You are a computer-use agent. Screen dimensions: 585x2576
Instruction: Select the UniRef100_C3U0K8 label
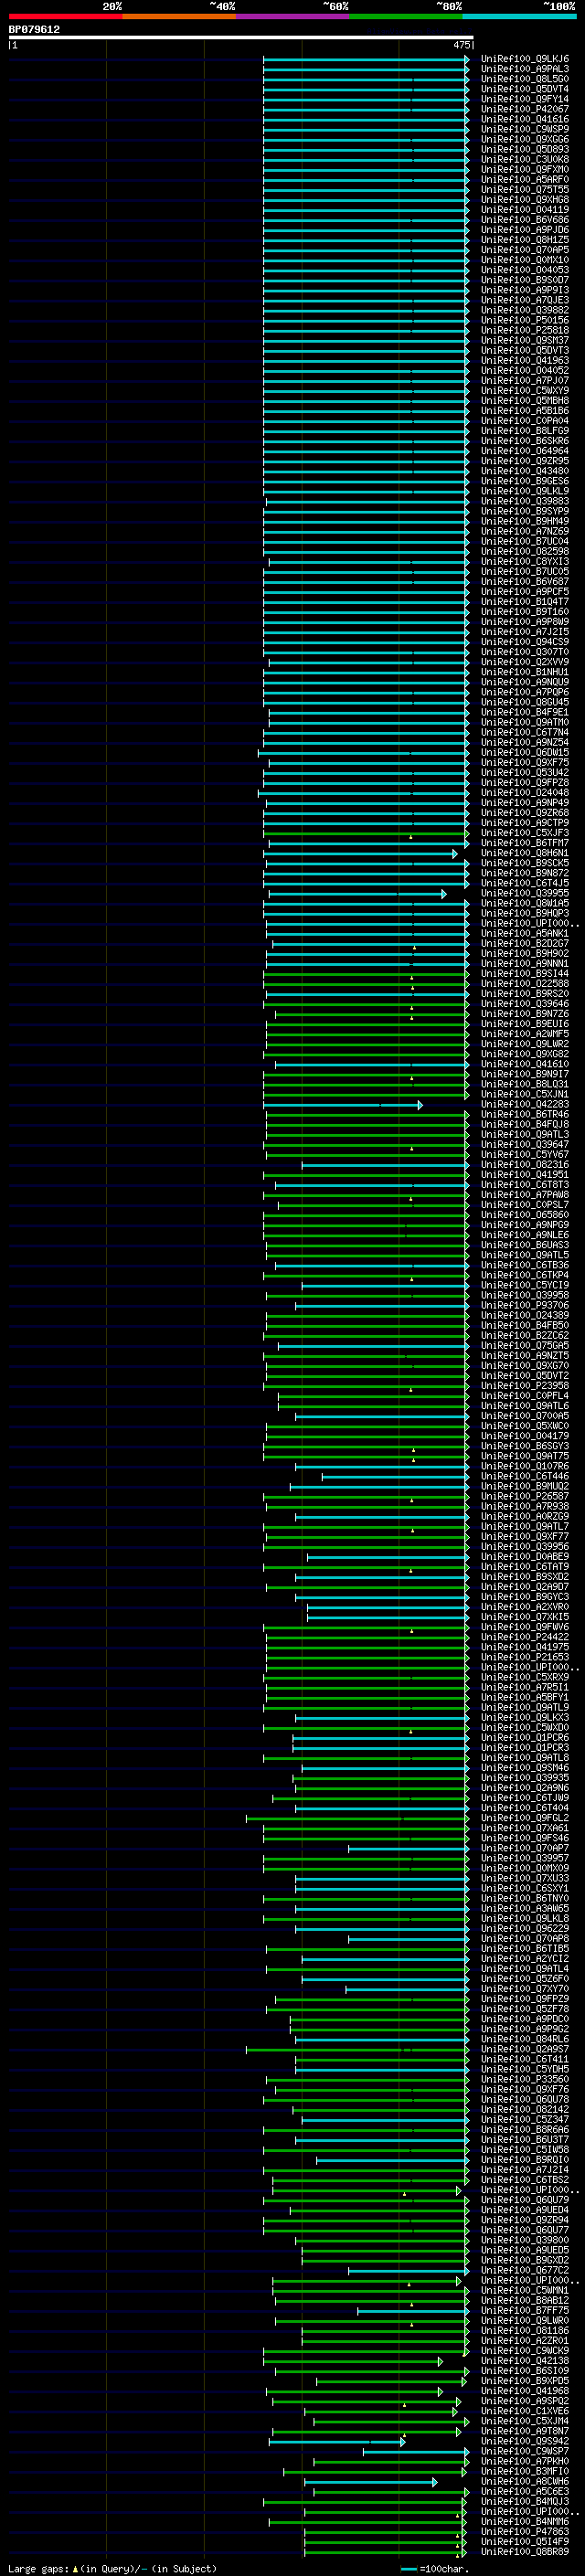524,159
